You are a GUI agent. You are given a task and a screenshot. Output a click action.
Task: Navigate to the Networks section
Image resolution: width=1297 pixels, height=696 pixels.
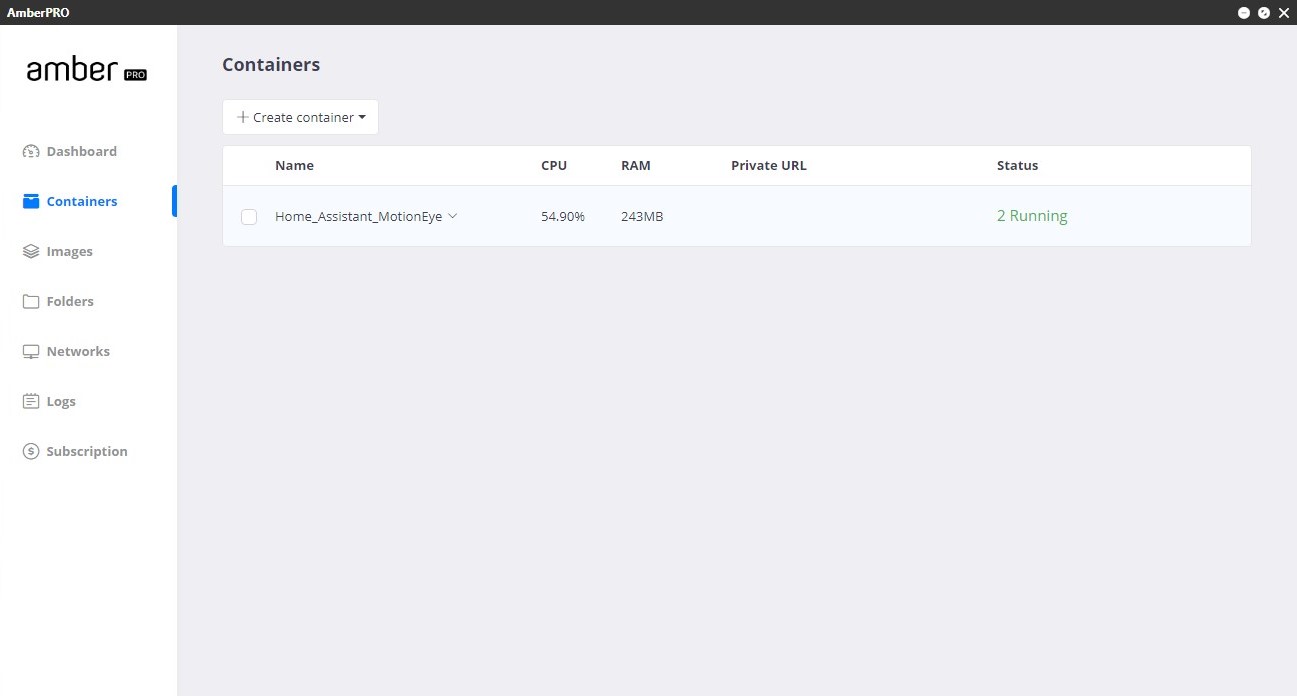click(x=78, y=352)
